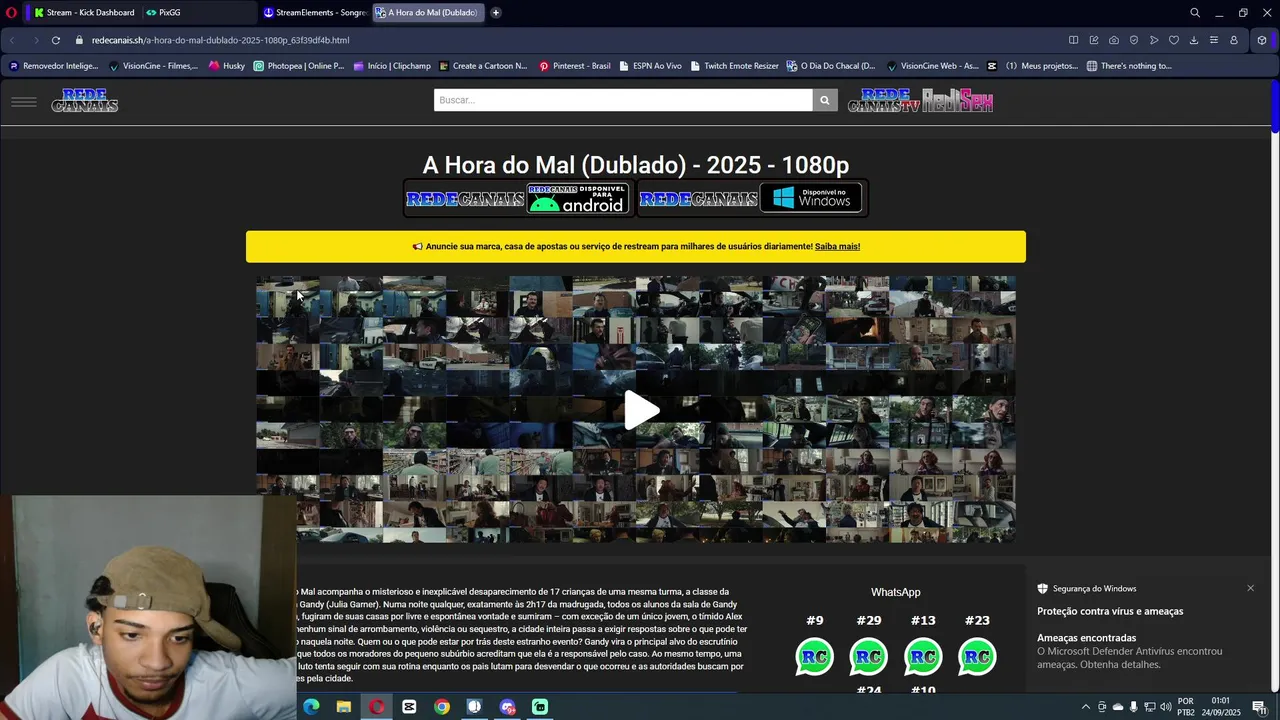Screen dimensions: 1280x720
Task: Launch Google Chrome from taskbar
Action: 442,707
